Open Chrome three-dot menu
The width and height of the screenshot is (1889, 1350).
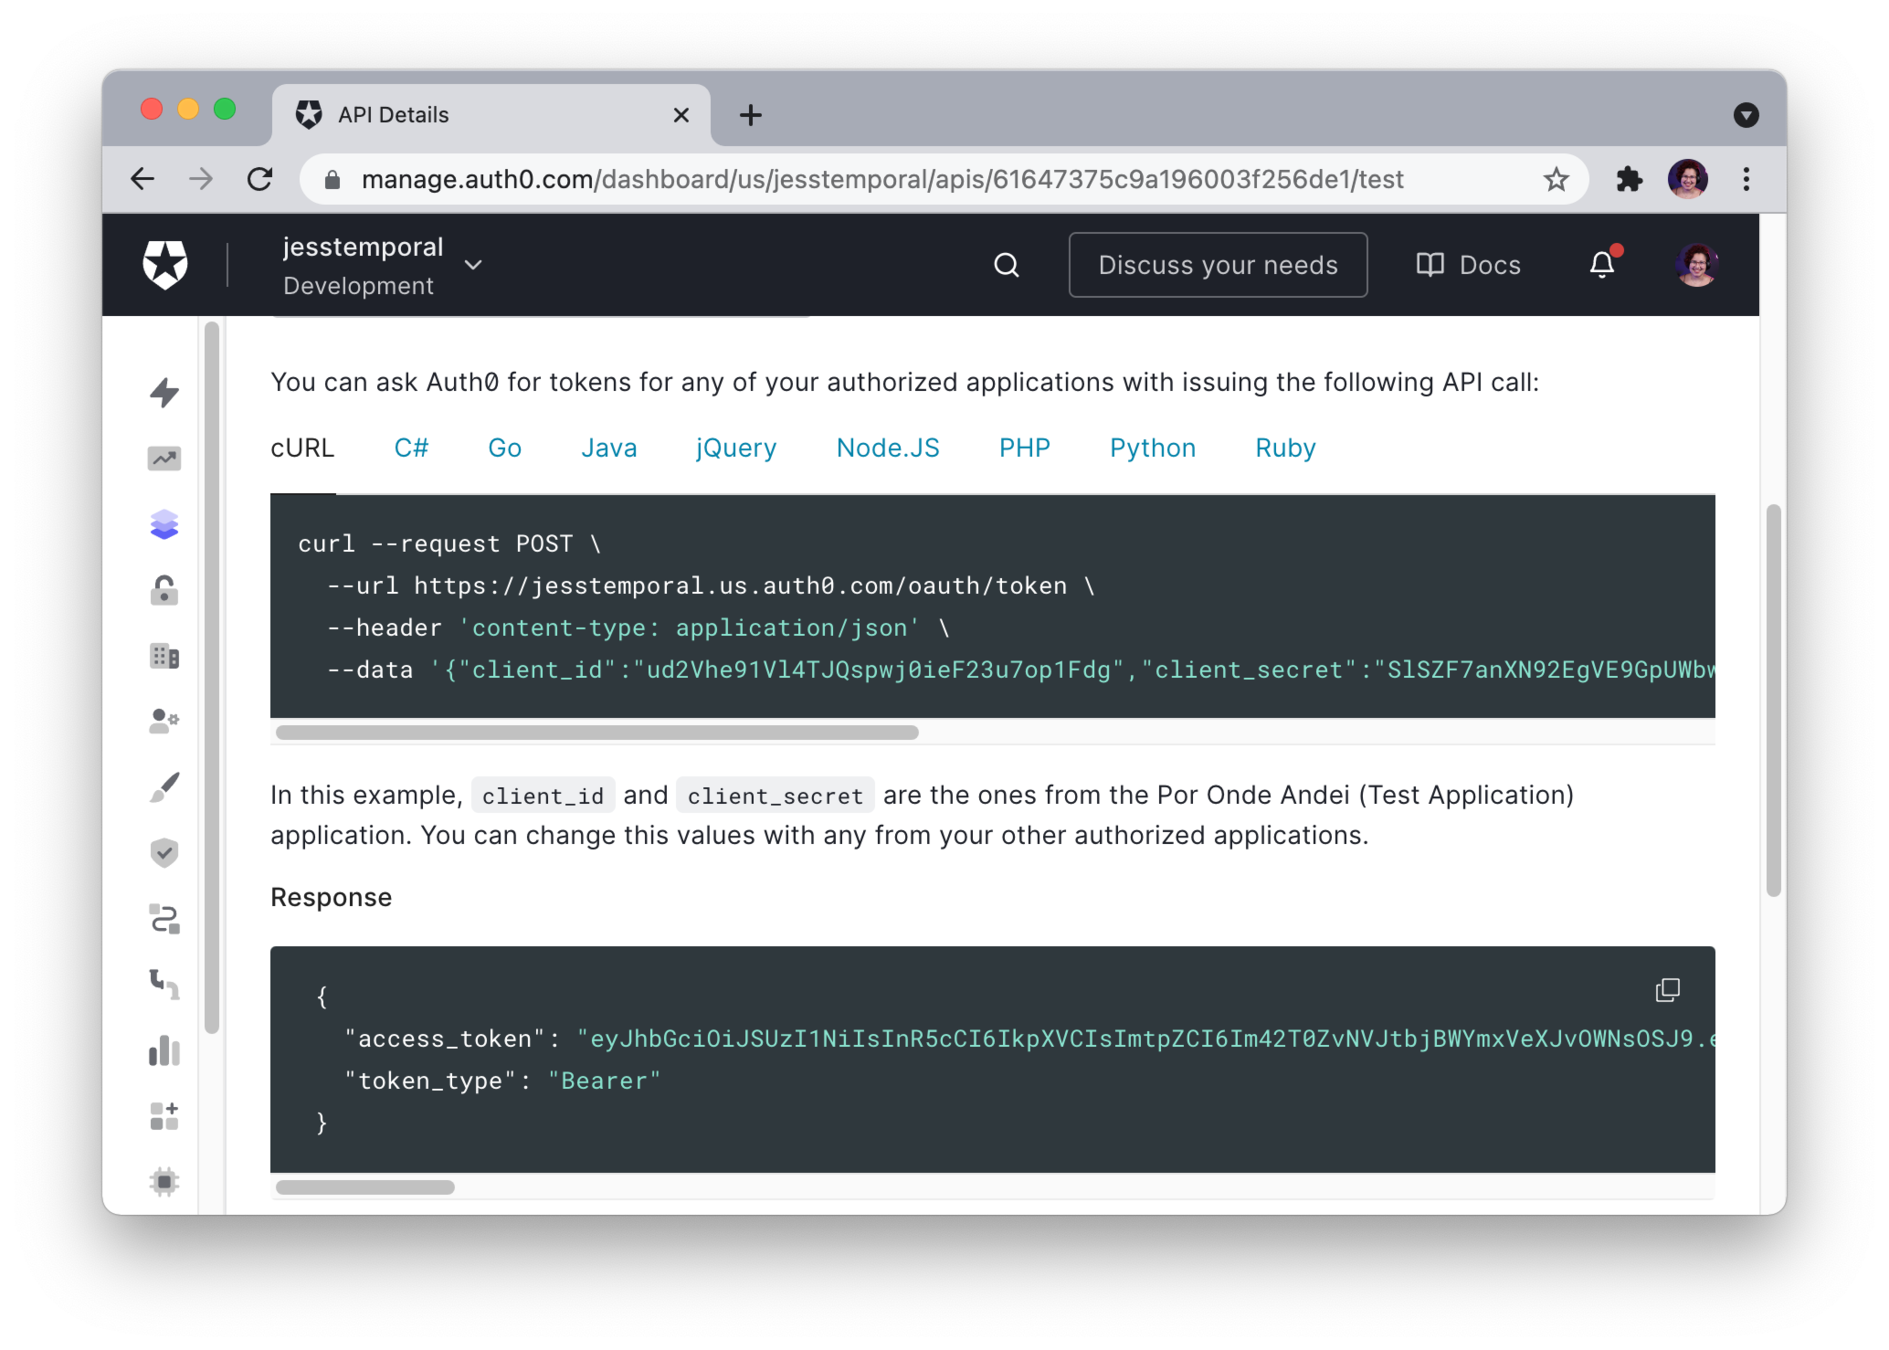pyautogui.click(x=1746, y=180)
